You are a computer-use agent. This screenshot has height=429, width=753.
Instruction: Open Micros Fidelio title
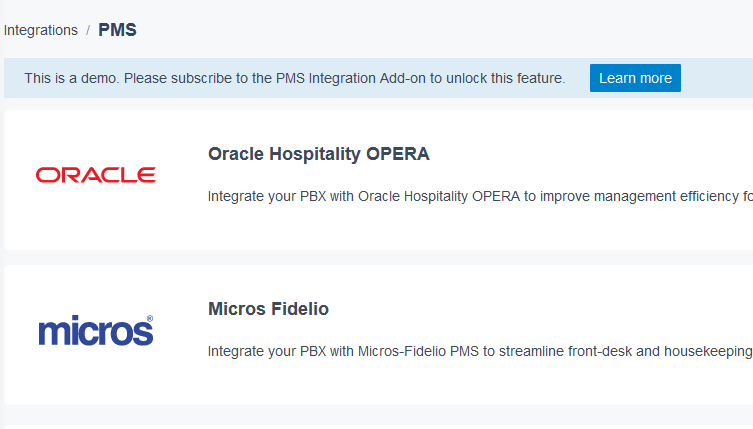[x=268, y=309]
